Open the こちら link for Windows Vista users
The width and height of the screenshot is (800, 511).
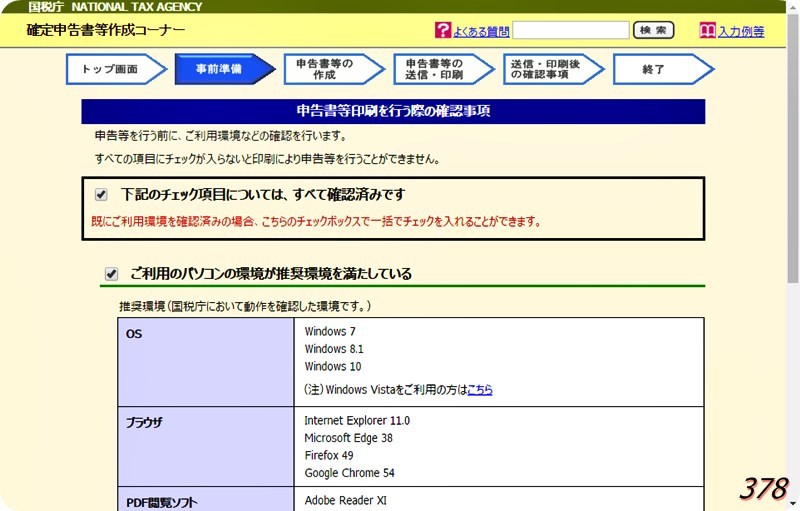click(x=480, y=390)
